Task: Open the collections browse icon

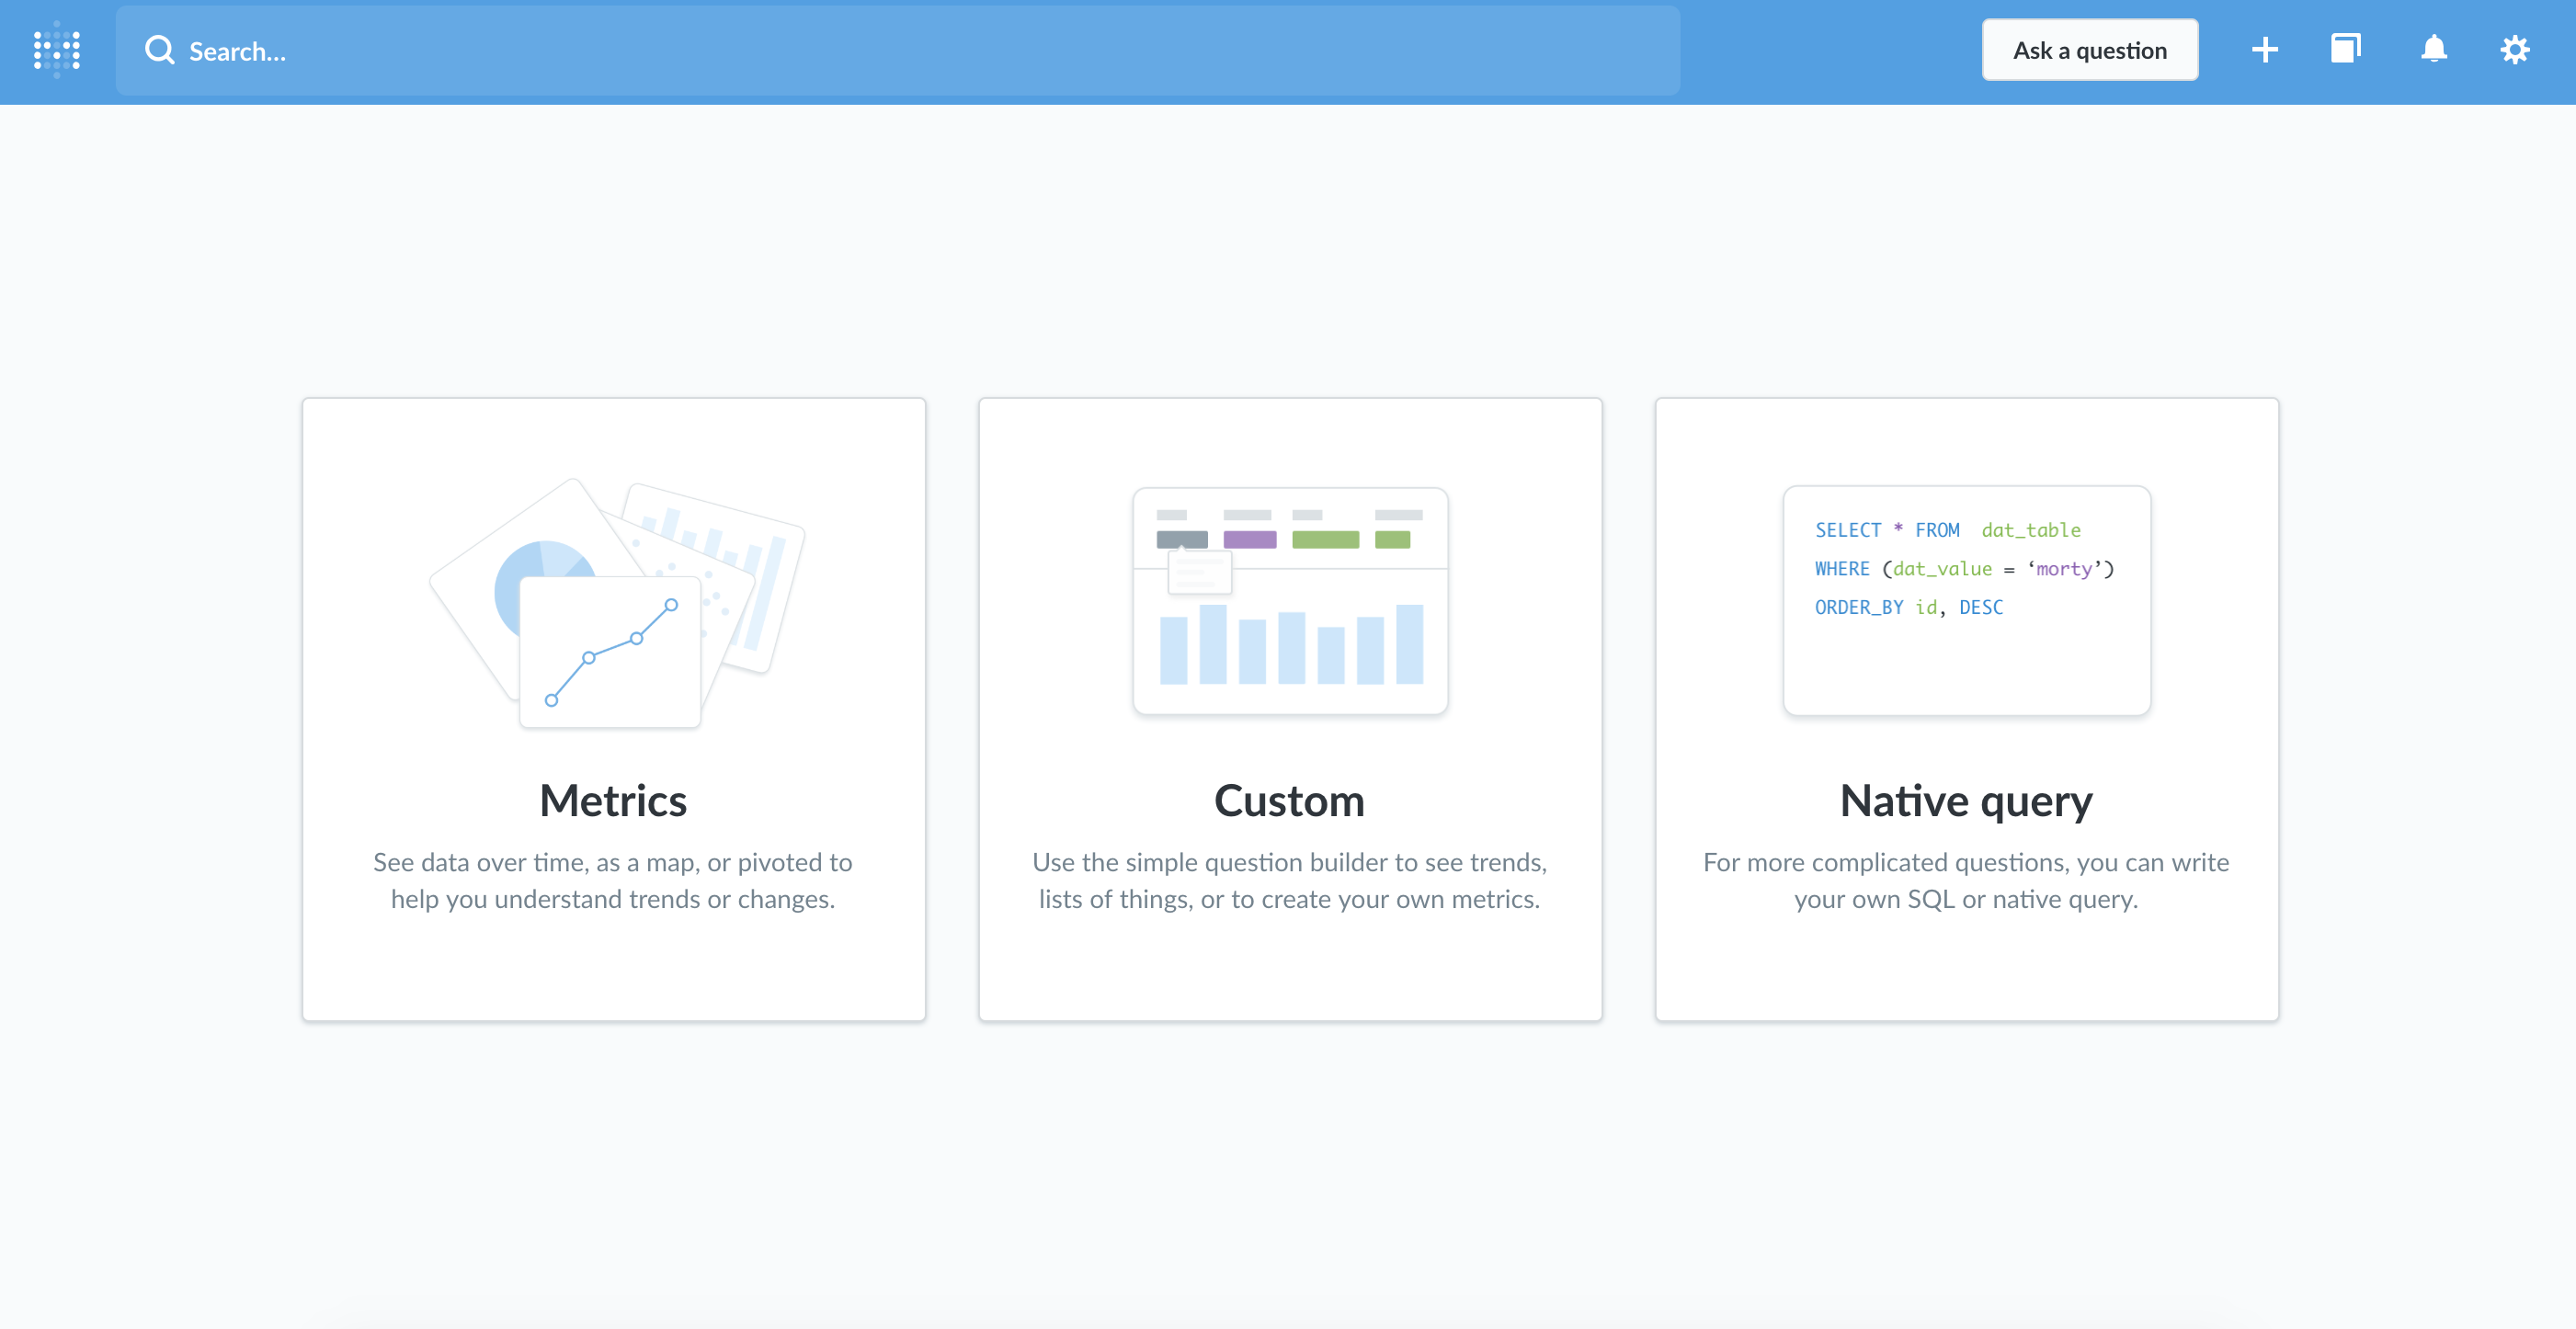Action: (x=2345, y=50)
